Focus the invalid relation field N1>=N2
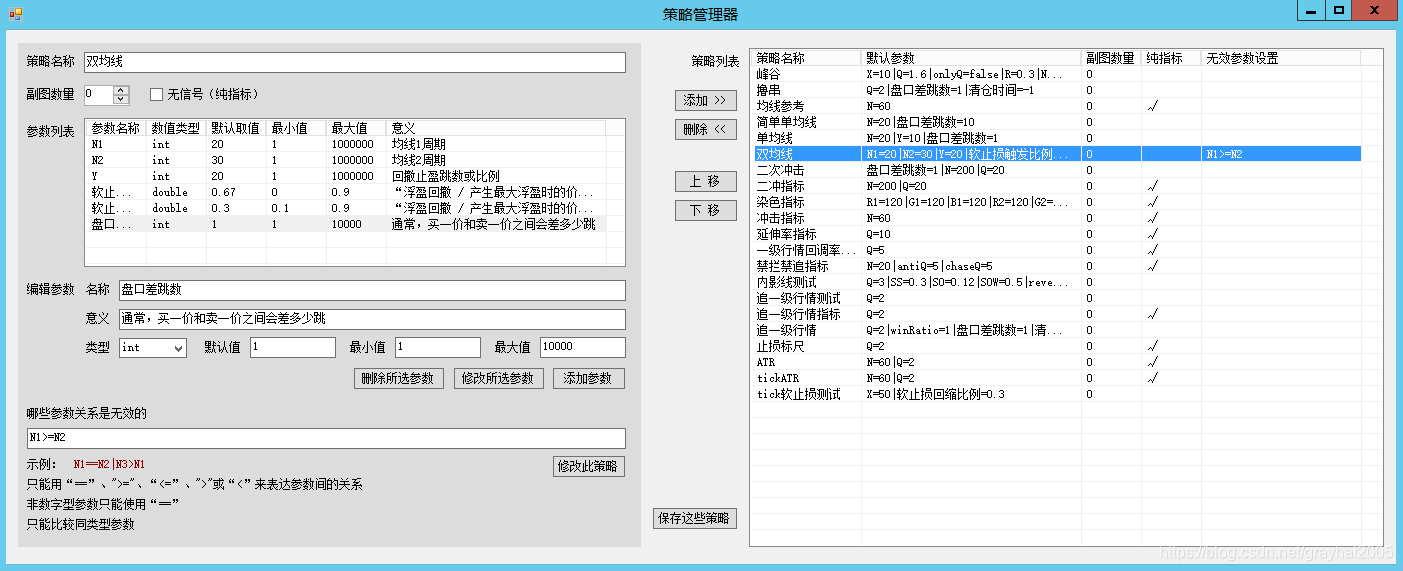 (x=326, y=438)
